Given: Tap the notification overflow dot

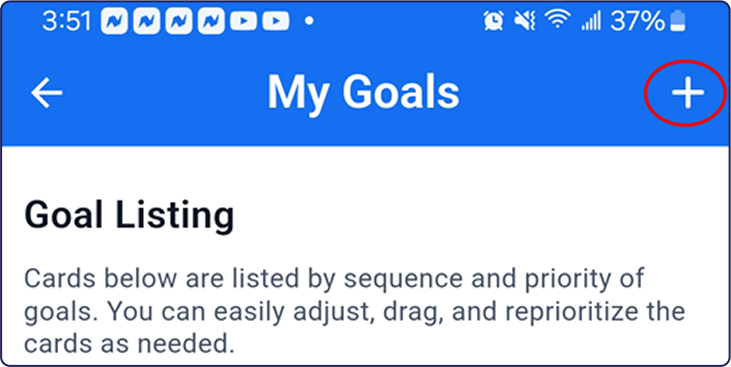Looking at the screenshot, I should click(x=309, y=21).
